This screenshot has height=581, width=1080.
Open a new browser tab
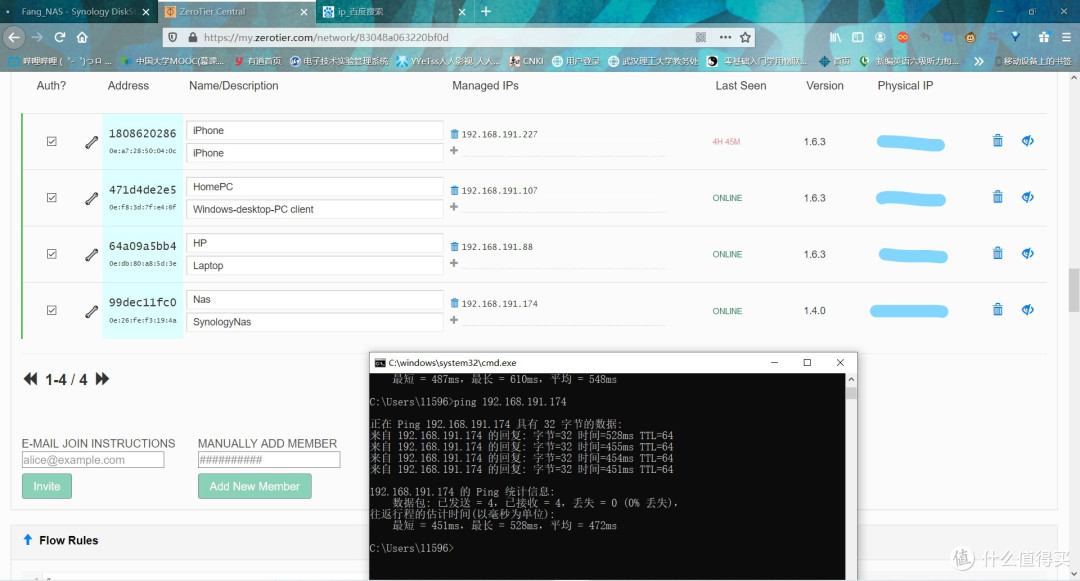click(486, 12)
